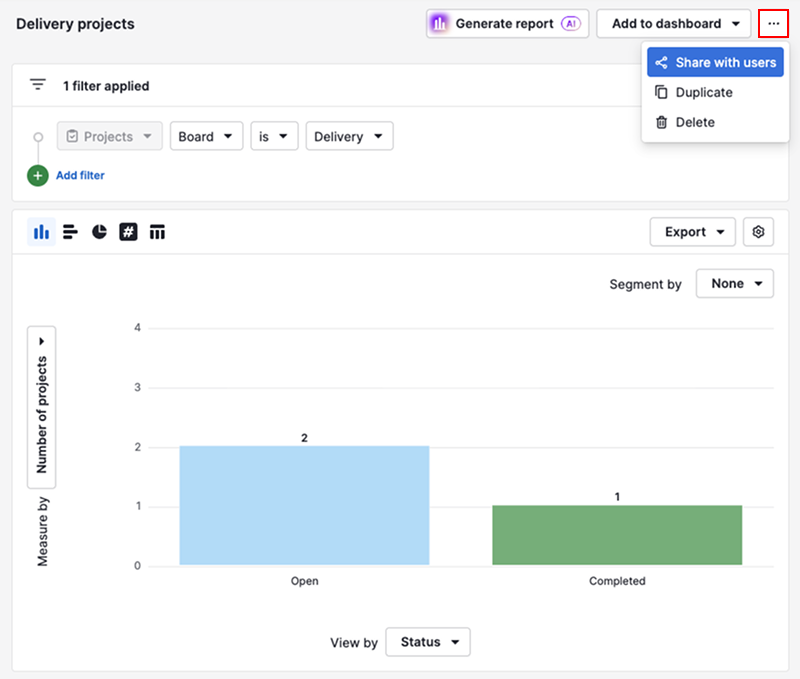
Task: Expand the Segment by None dropdown
Action: (x=735, y=284)
